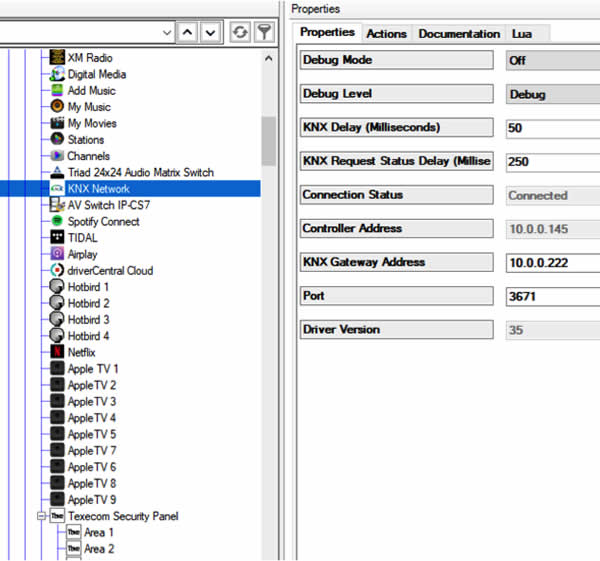Open the tree filter funnel
The width and height of the screenshot is (600, 561).
click(x=264, y=32)
